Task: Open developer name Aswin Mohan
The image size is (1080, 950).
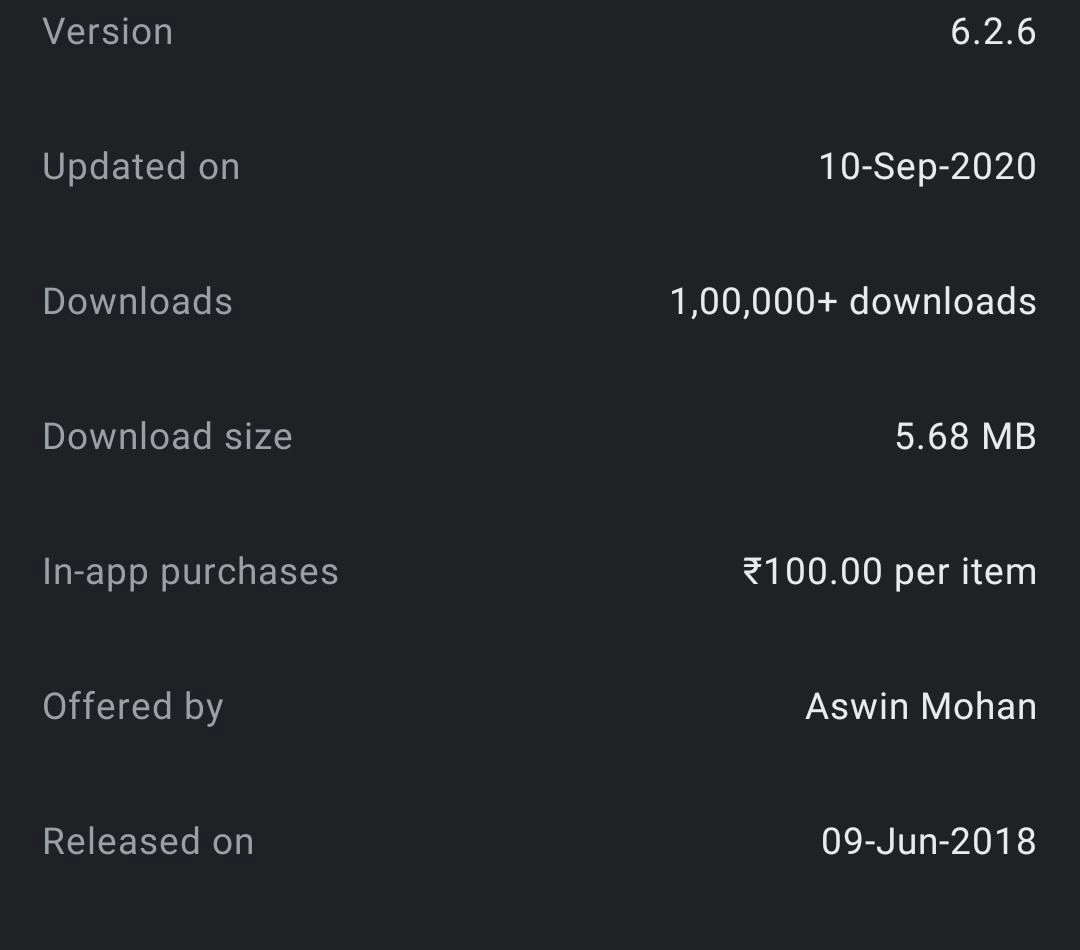Action: click(920, 707)
